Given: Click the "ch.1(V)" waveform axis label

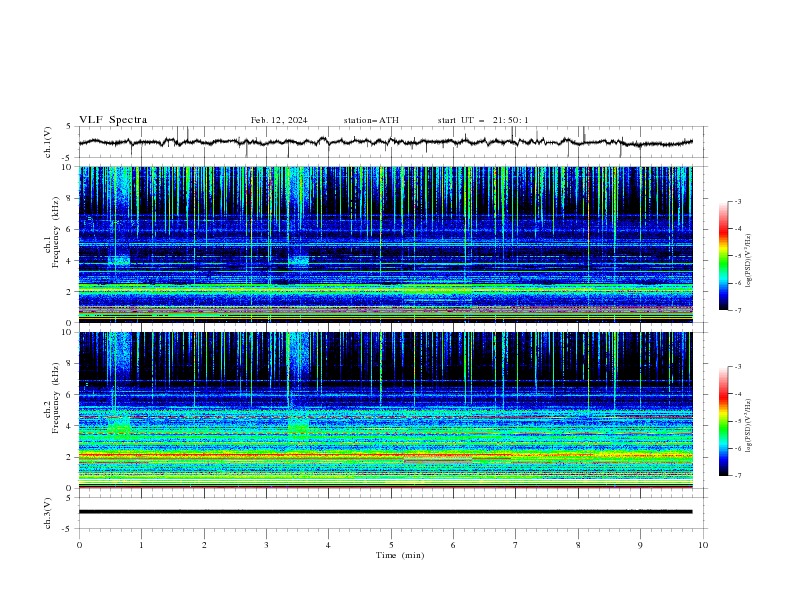Looking at the screenshot, I should pyautogui.click(x=48, y=142).
